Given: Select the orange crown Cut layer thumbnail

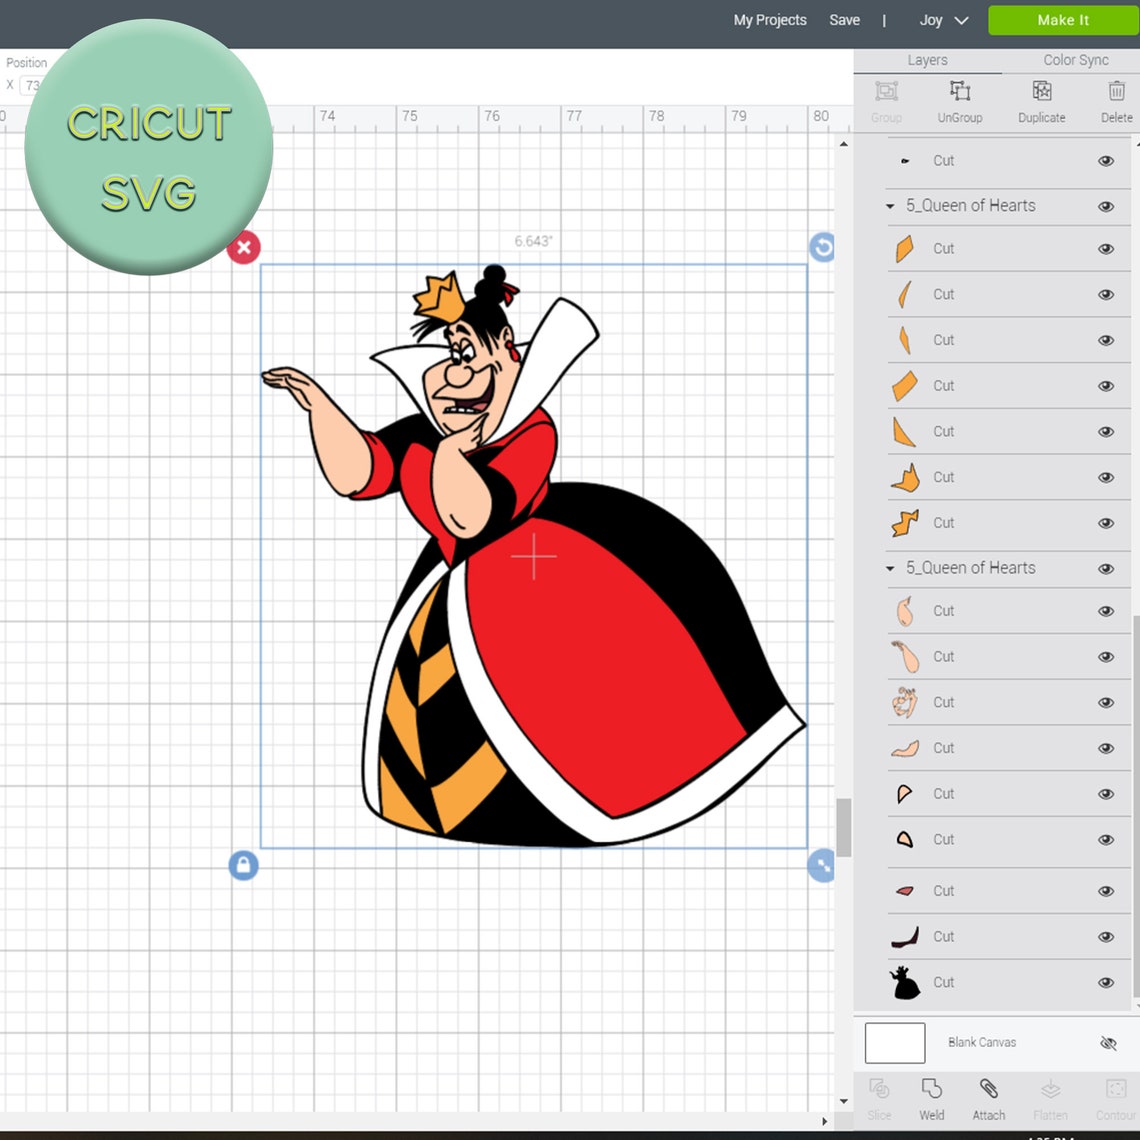Looking at the screenshot, I should [905, 478].
